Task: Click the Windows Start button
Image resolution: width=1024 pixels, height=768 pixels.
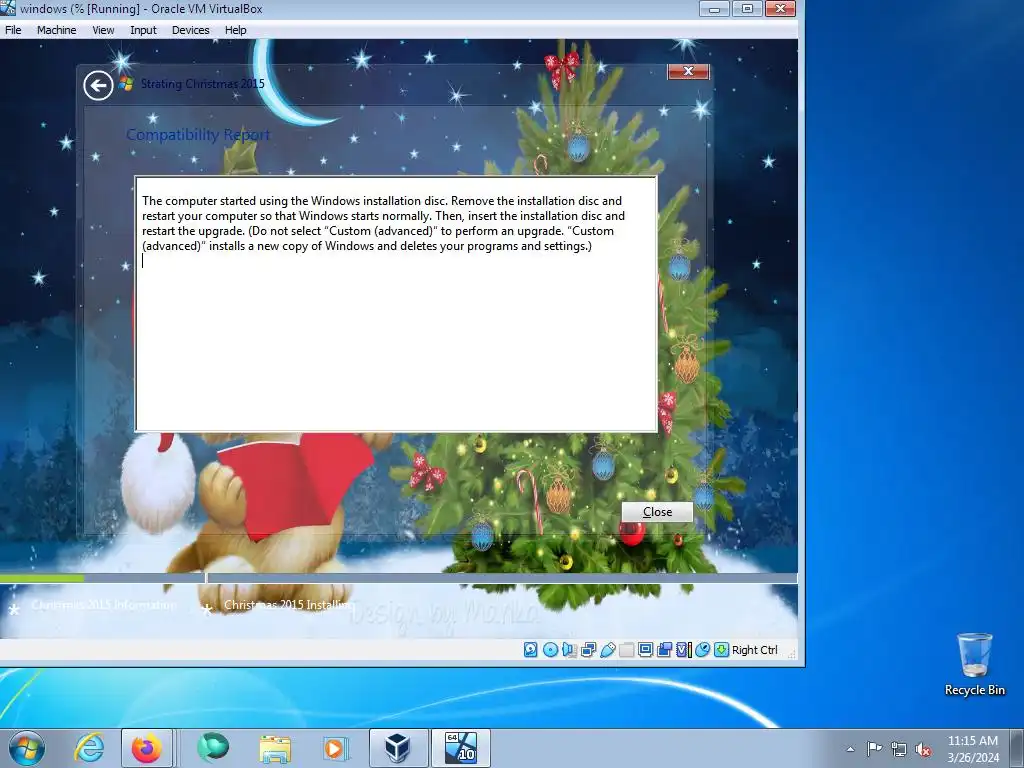Action: 27,748
